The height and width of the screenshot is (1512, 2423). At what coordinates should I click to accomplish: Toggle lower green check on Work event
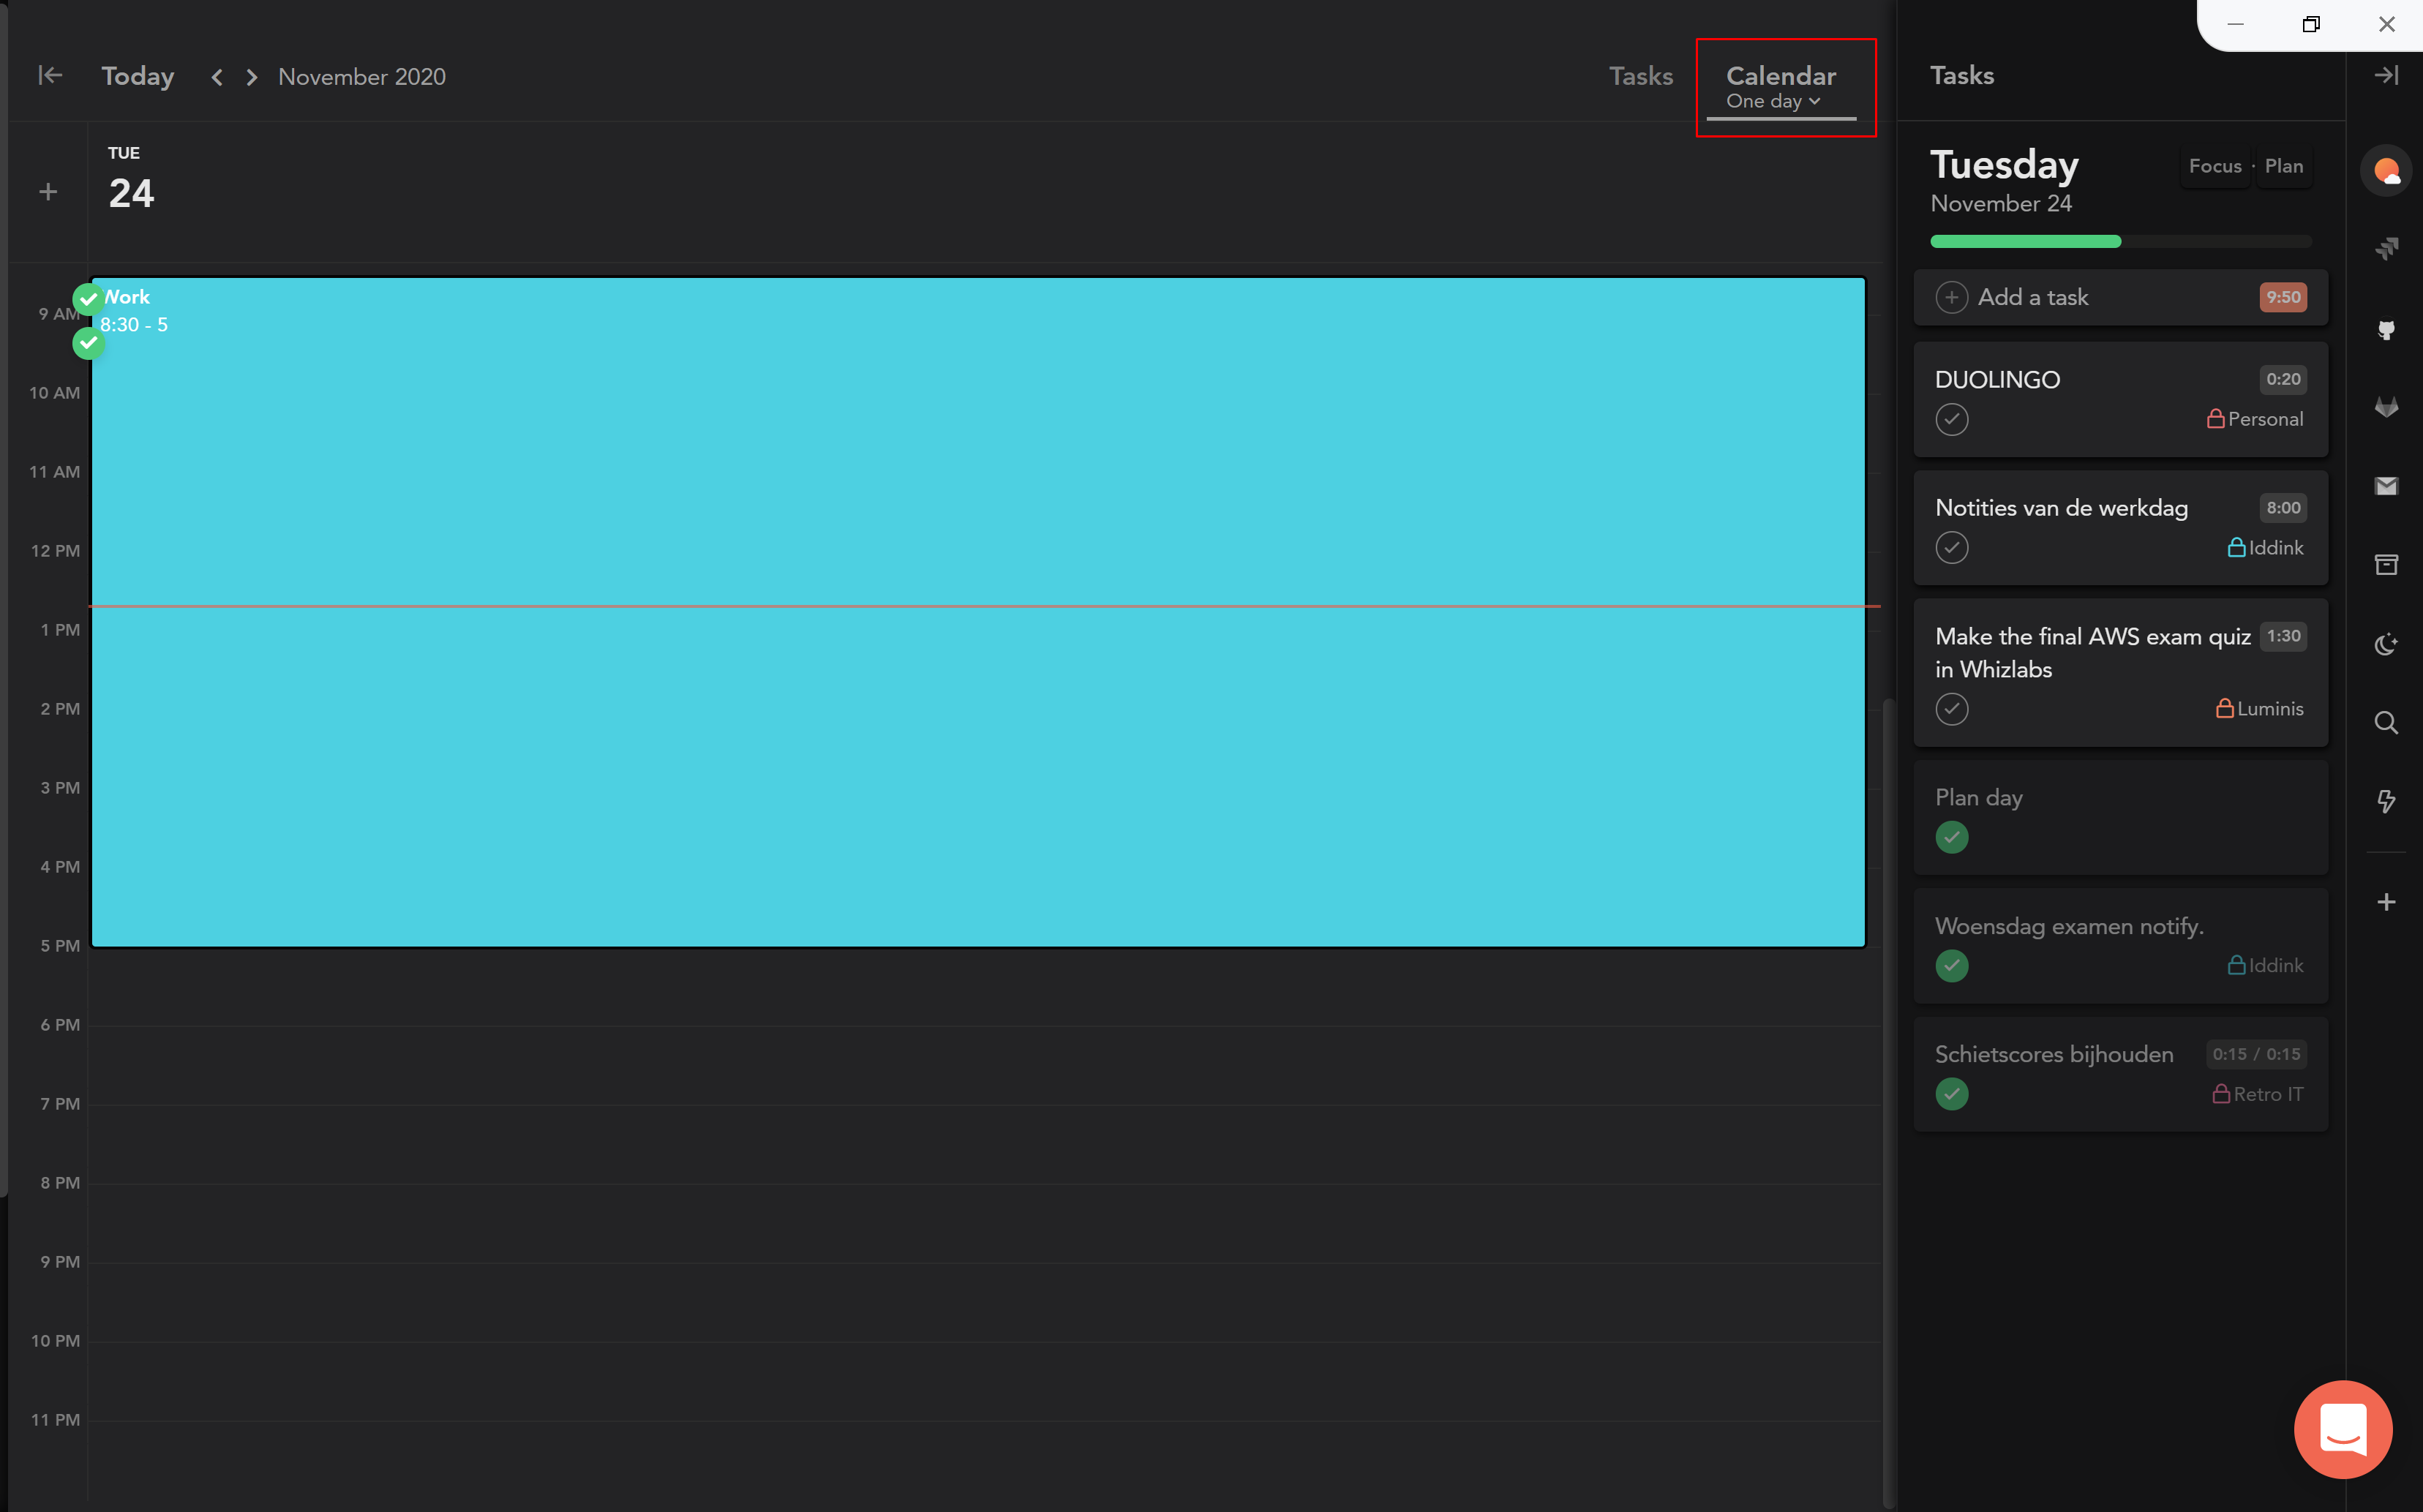pos(88,343)
